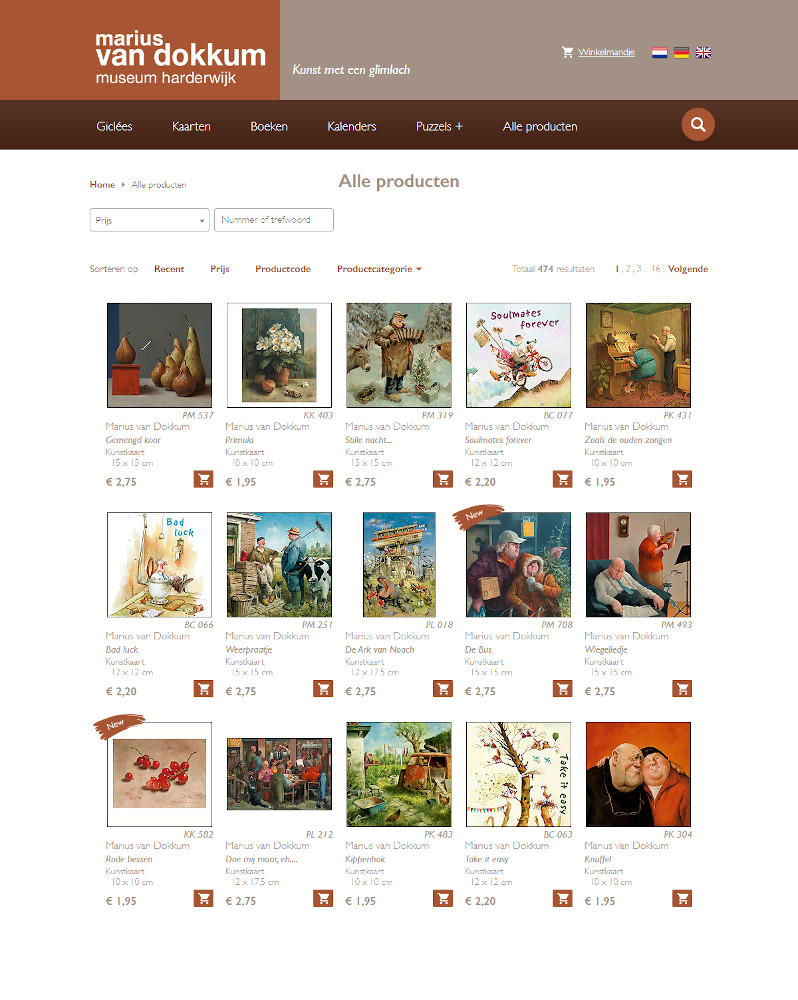Open the Winkelmandje link
798x1000 pixels.
[606, 52]
